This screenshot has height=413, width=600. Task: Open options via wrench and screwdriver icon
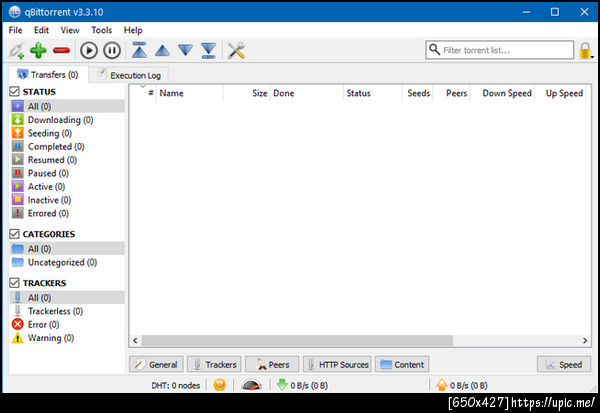pyautogui.click(x=236, y=51)
